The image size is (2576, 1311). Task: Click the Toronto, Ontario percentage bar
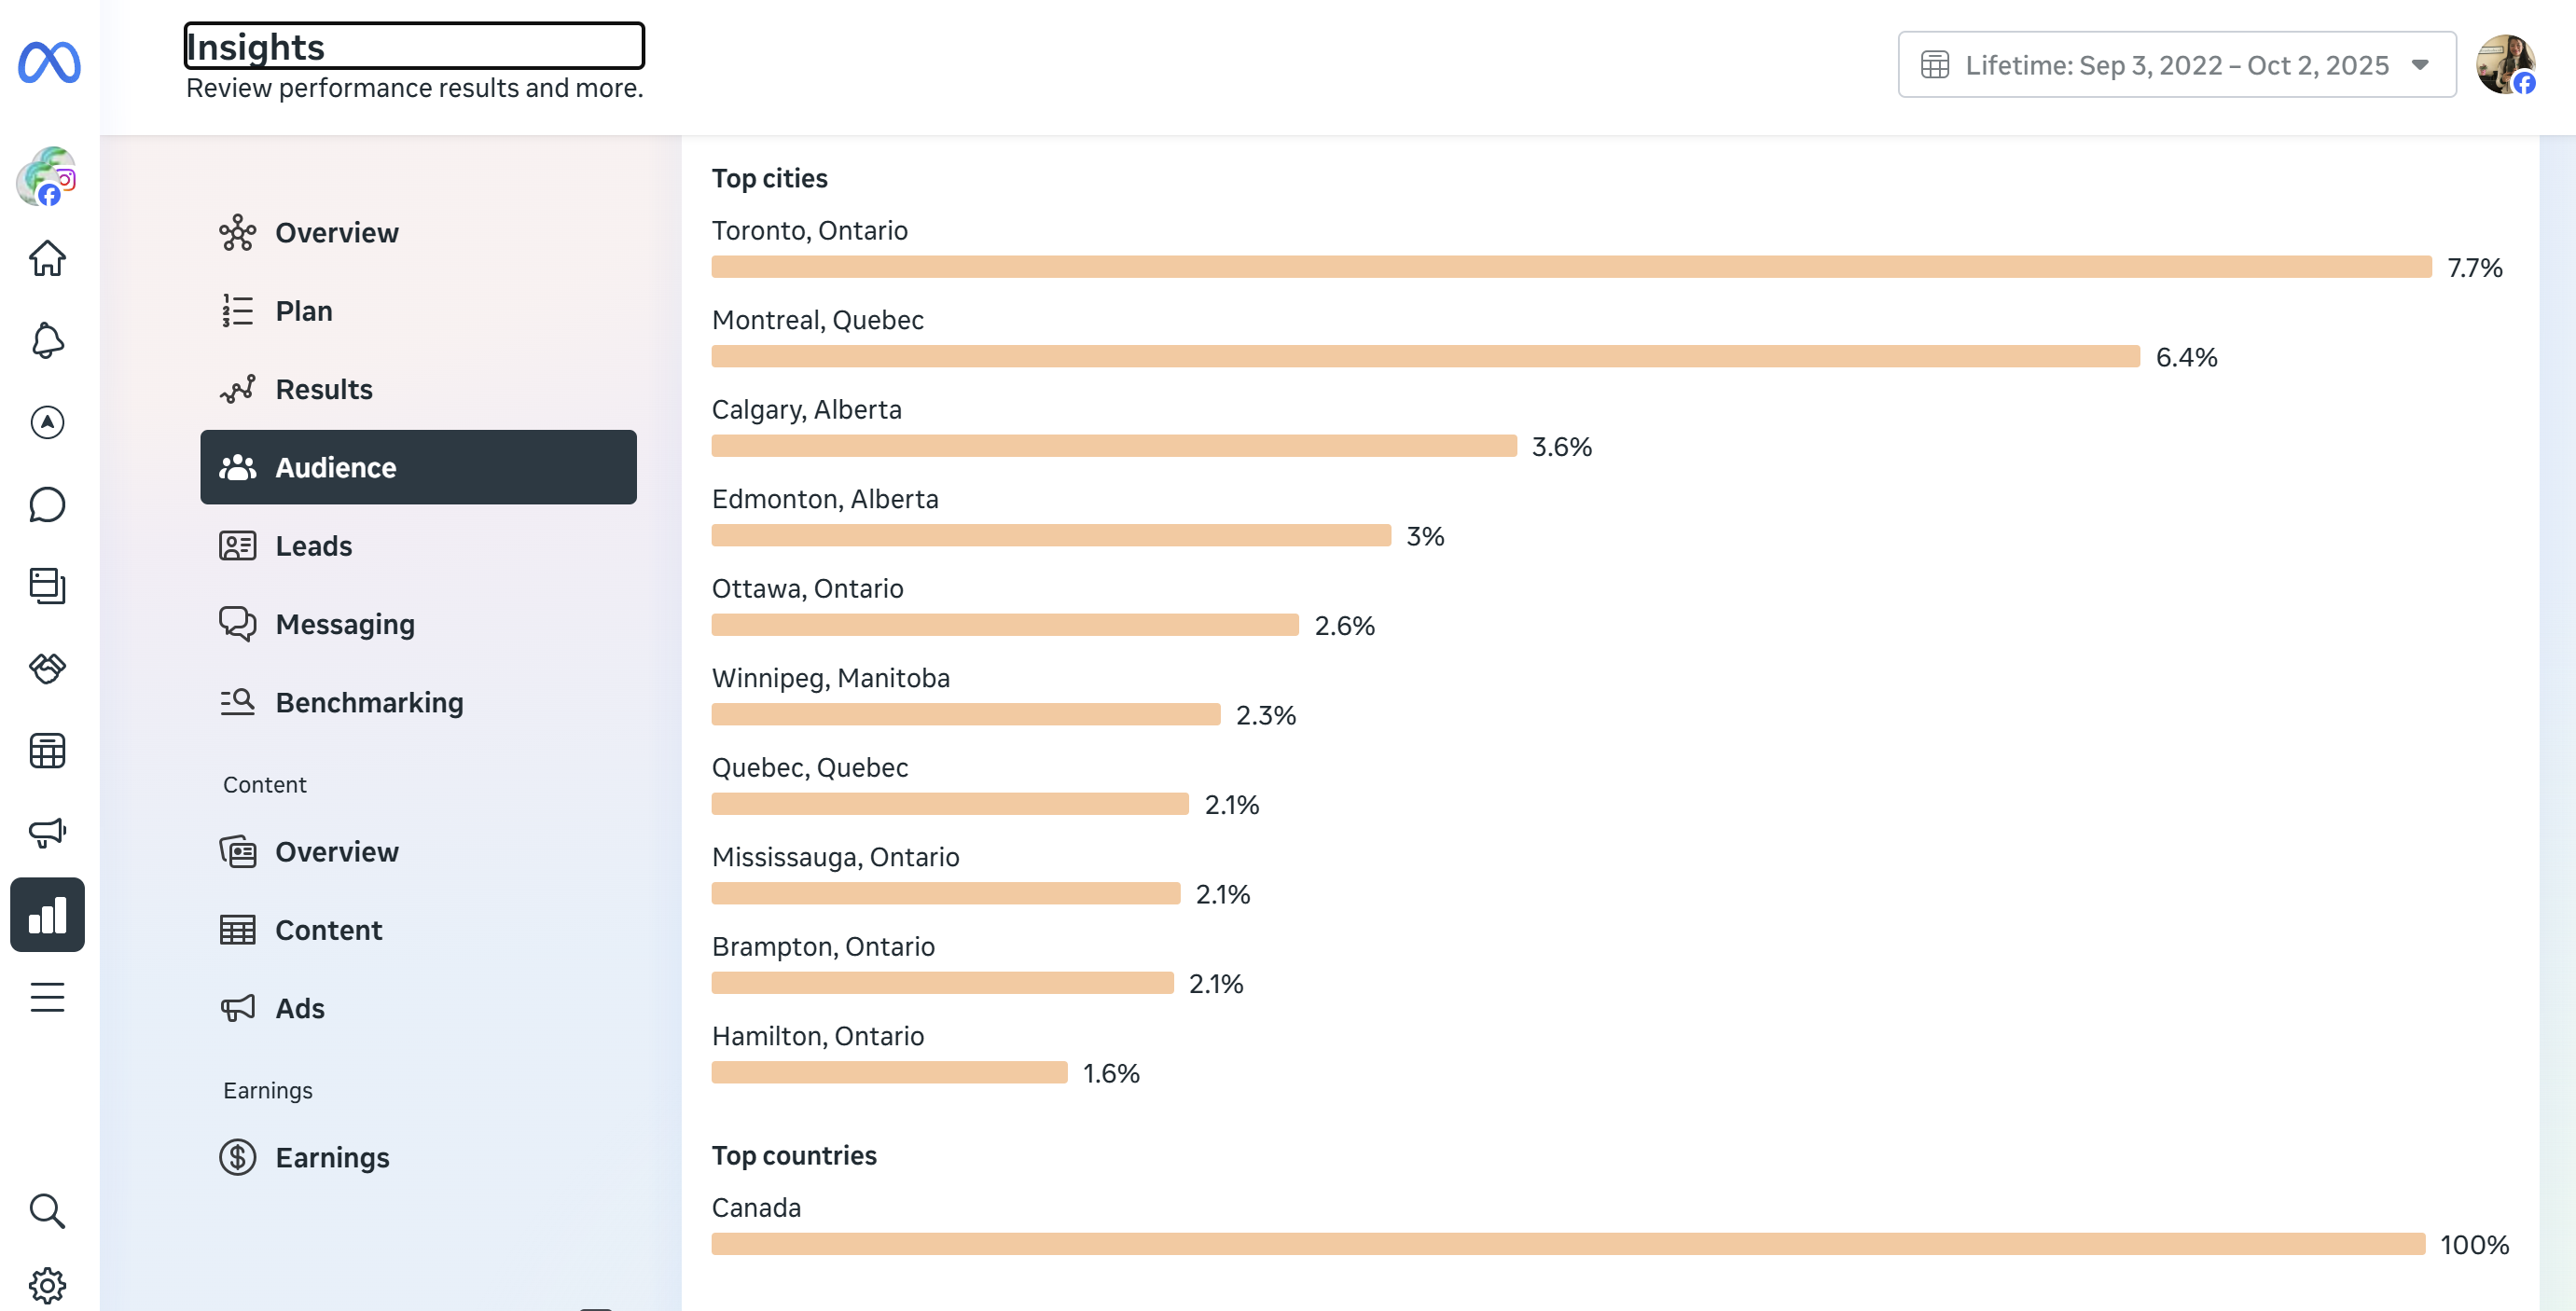click(1570, 267)
